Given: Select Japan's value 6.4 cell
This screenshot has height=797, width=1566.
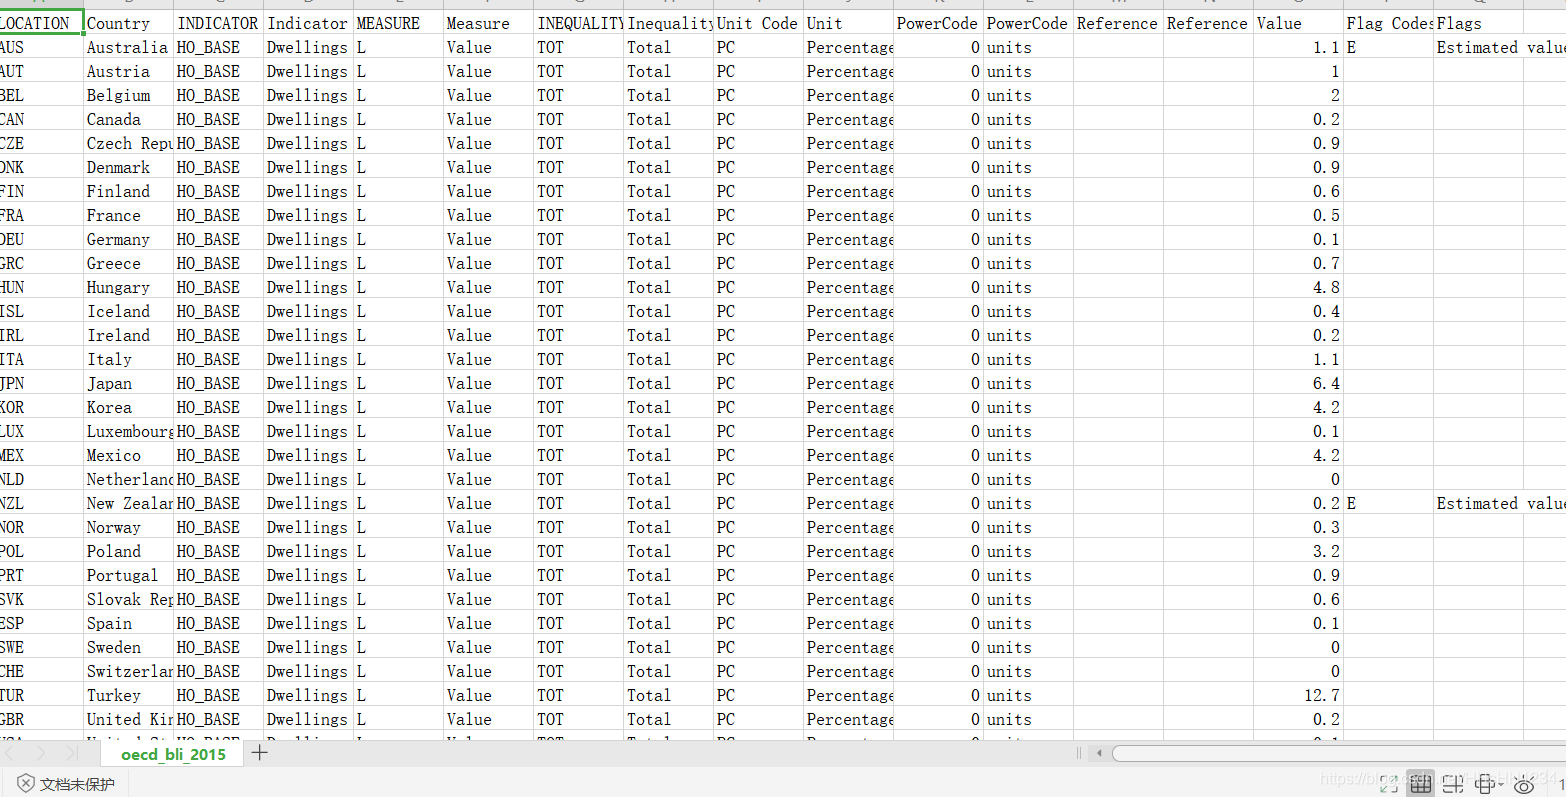Looking at the screenshot, I should point(1298,383).
